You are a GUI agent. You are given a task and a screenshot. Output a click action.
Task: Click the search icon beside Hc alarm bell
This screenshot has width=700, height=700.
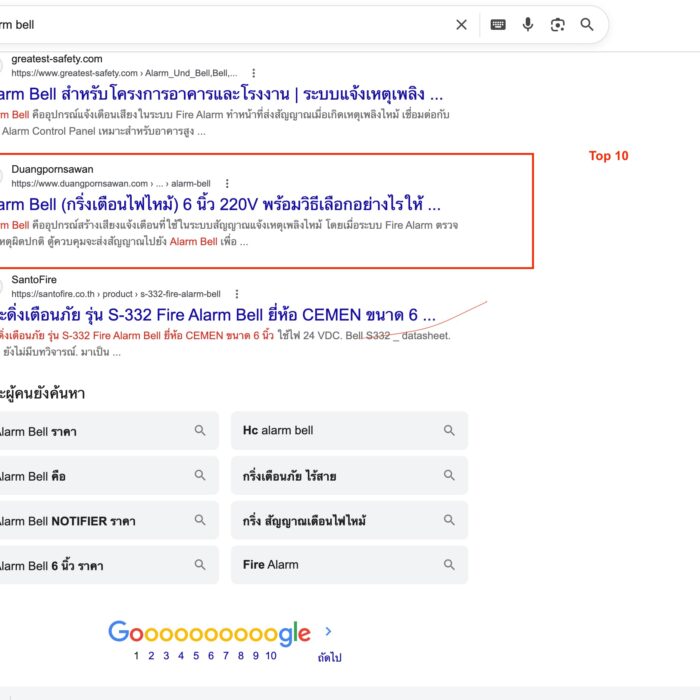(449, 430)
